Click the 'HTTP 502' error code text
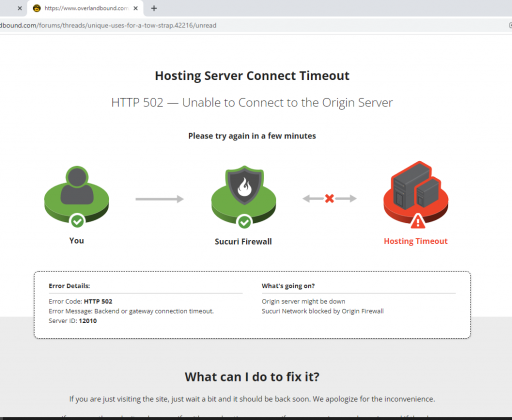Viewport: 512px width, 420px height. coord(98,301)
